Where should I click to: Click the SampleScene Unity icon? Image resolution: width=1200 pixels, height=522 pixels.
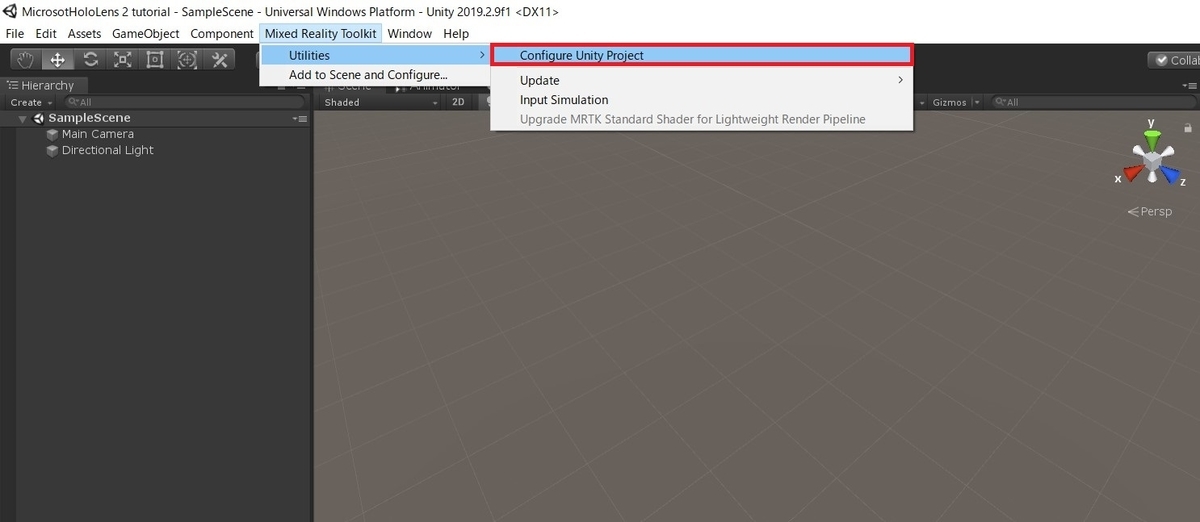40,118
